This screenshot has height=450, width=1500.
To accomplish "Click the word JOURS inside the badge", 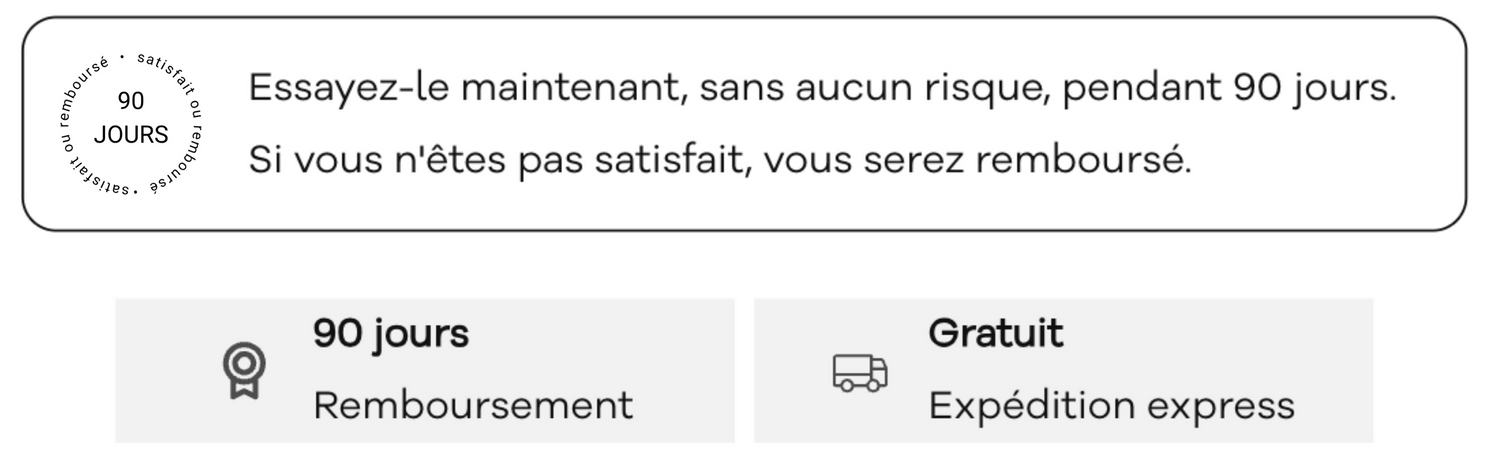I will [x=131, y=135].
